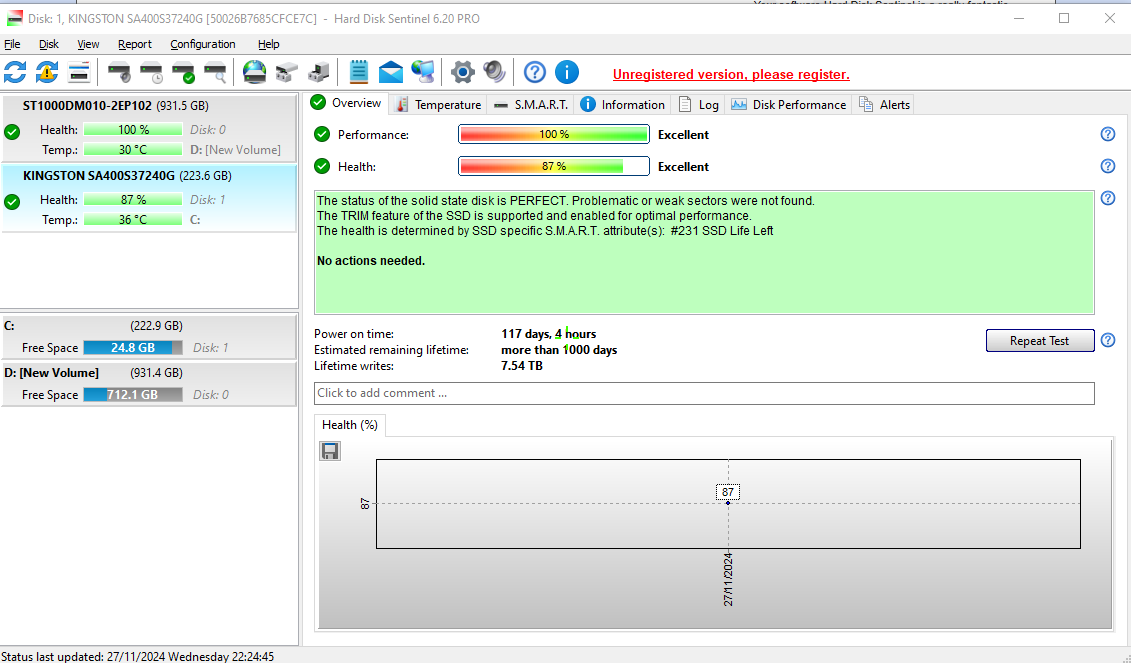Click the 87 data point on health graph

728,503
